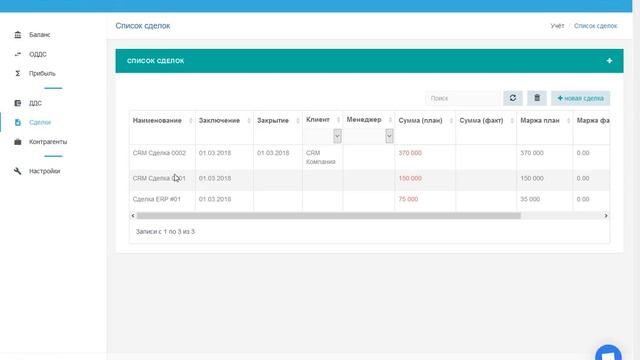
Task: Go to the ДДС section
Action: click(35, 103)
